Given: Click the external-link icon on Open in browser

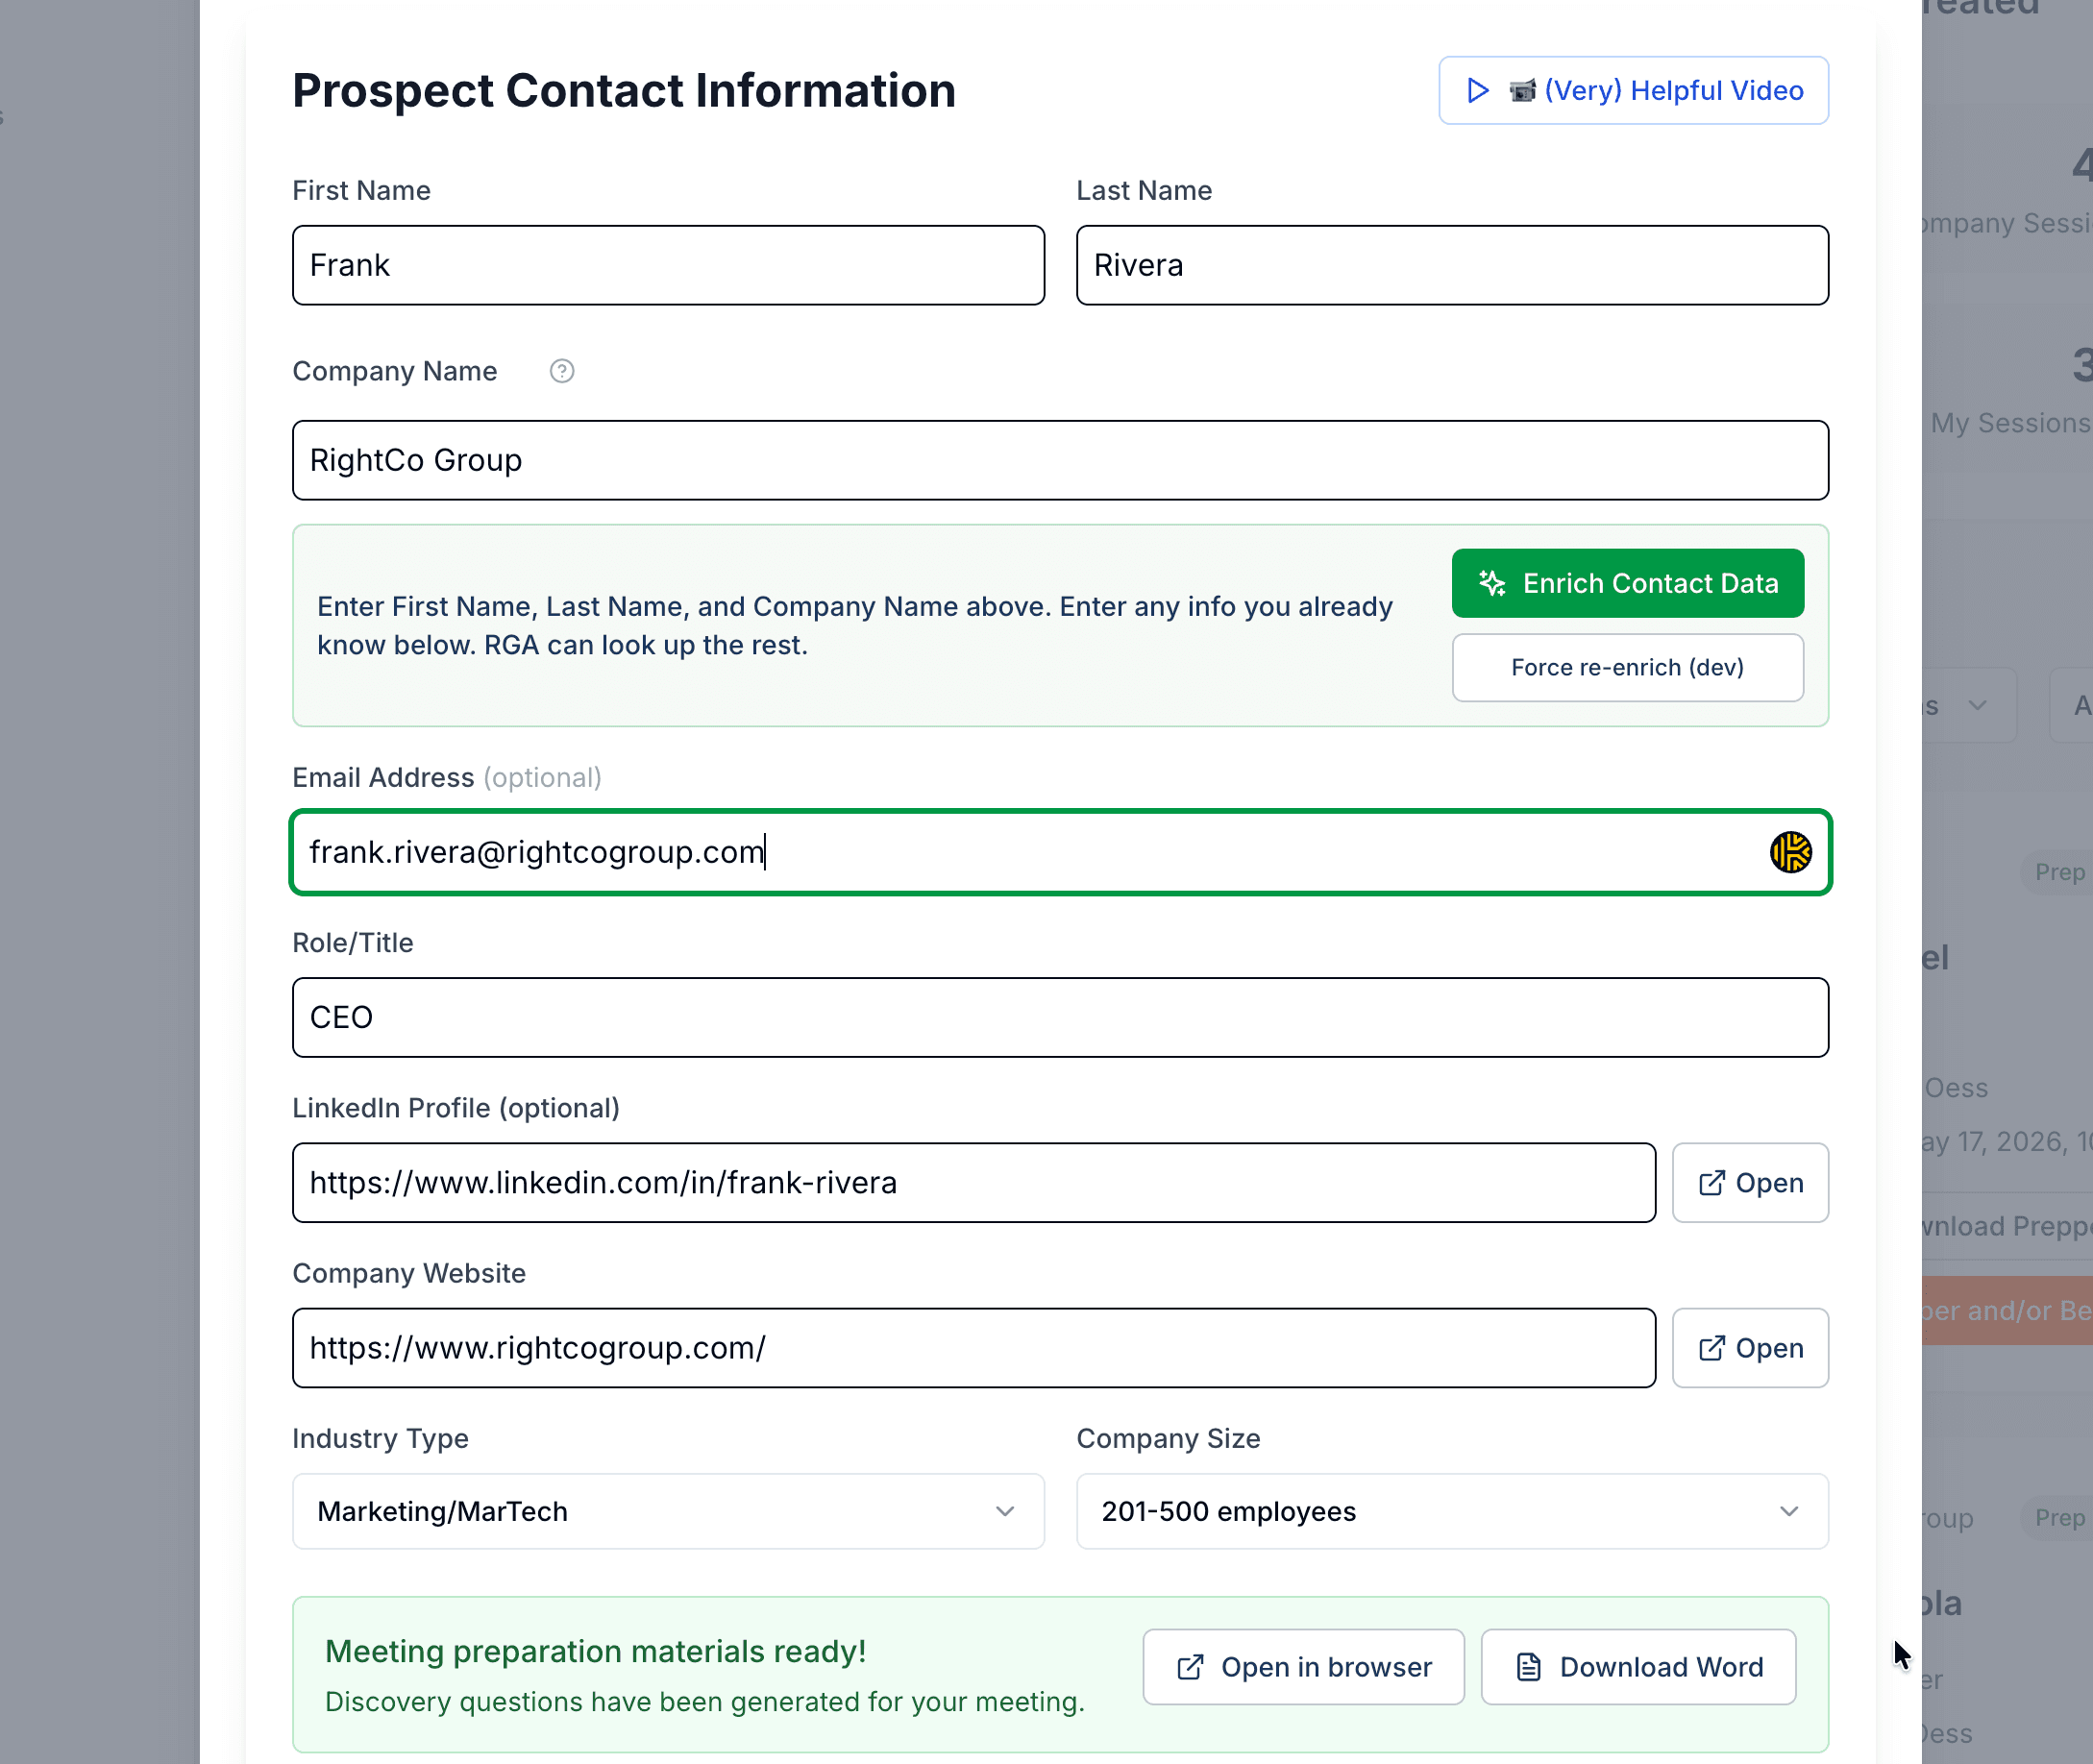Looking at the screenshot, I should [1190, 1667].
